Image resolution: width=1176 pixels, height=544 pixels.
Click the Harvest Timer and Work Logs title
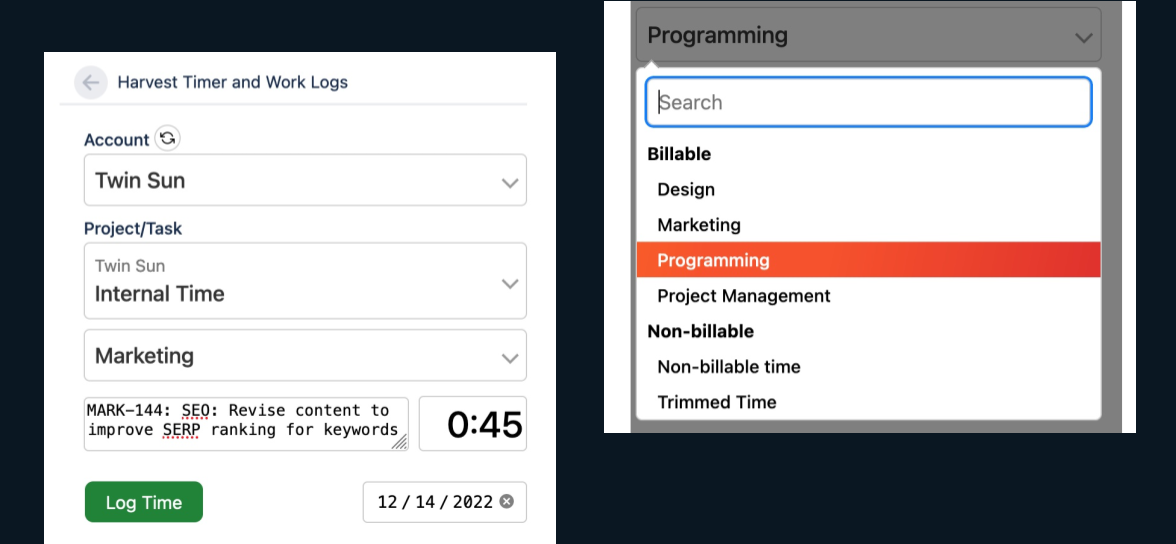[233, 82]
